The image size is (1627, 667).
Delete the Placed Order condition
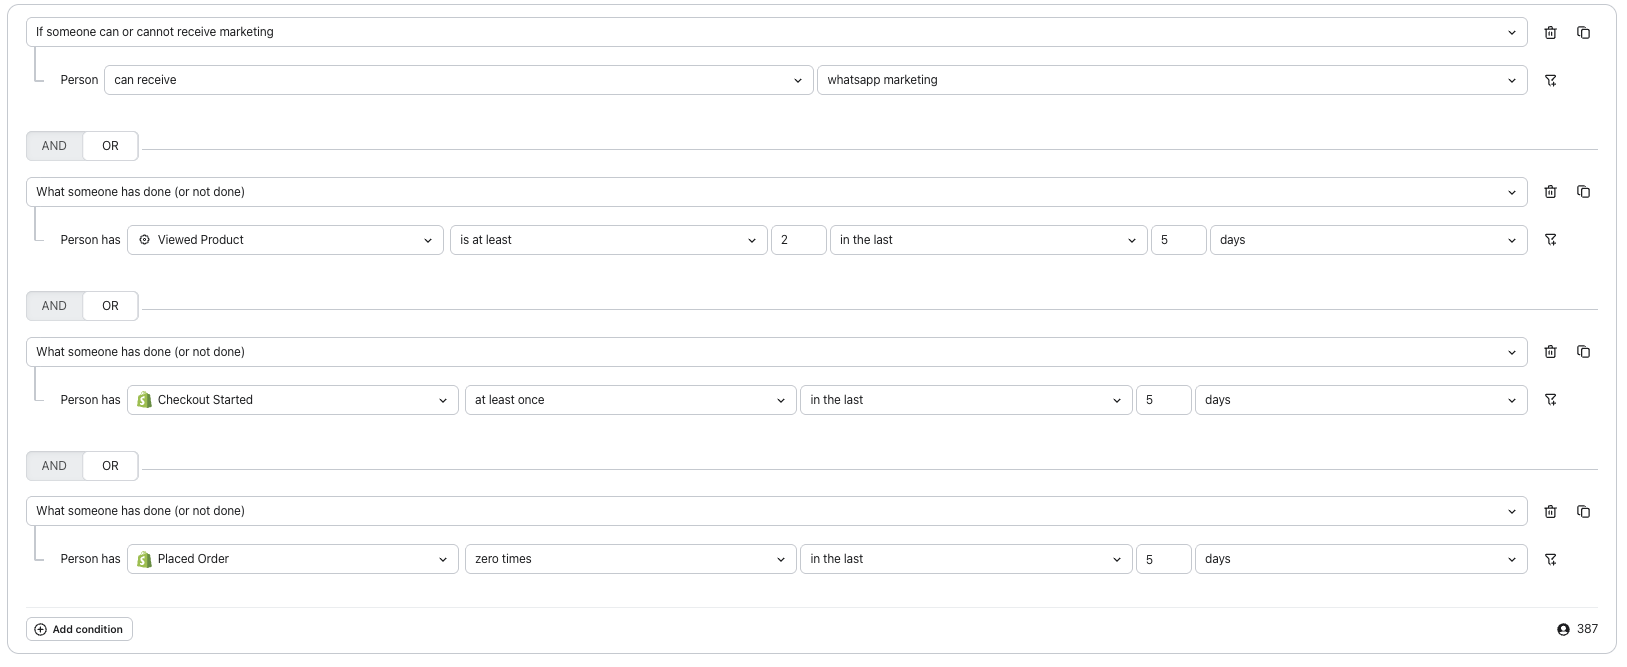coord(1550,511)
